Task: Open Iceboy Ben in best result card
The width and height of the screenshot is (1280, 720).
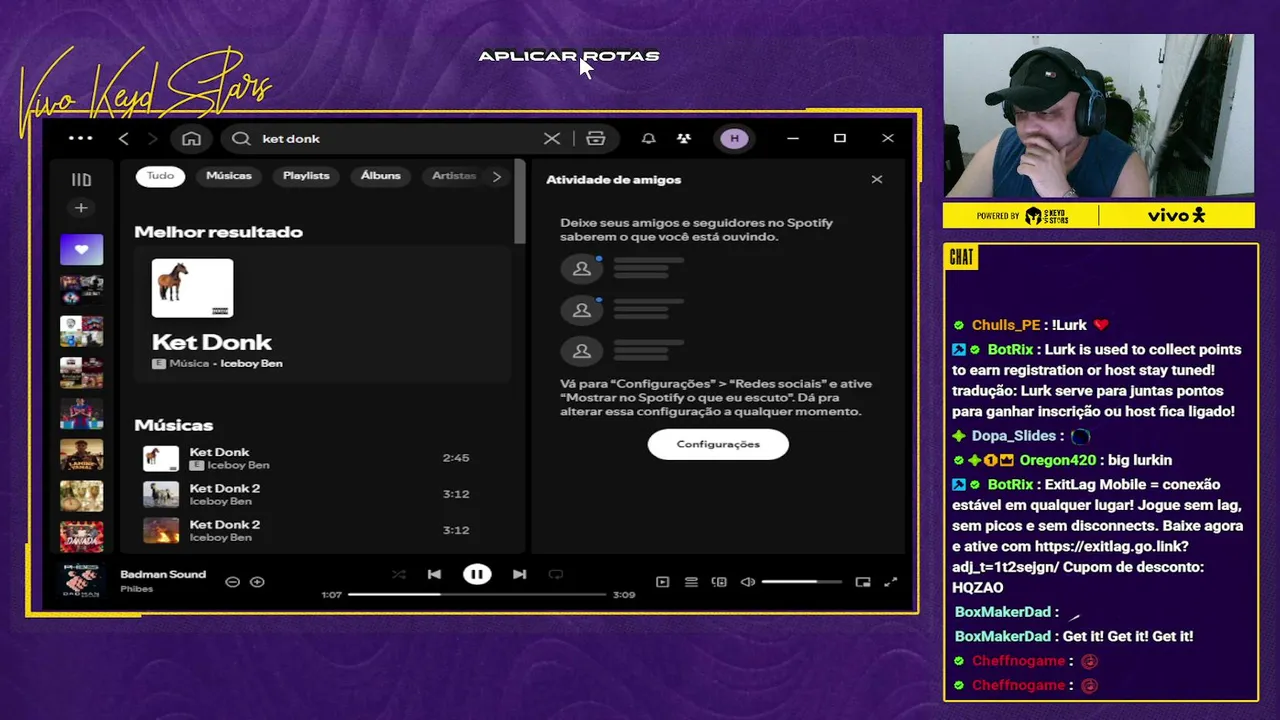Action: [251, 363]
